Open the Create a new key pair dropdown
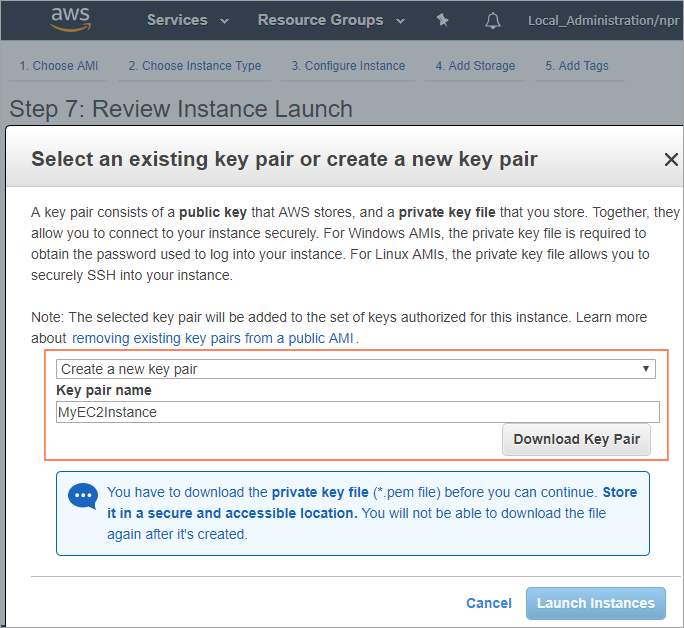The height and width of the screenshot is (628, 684). (356, 369)
